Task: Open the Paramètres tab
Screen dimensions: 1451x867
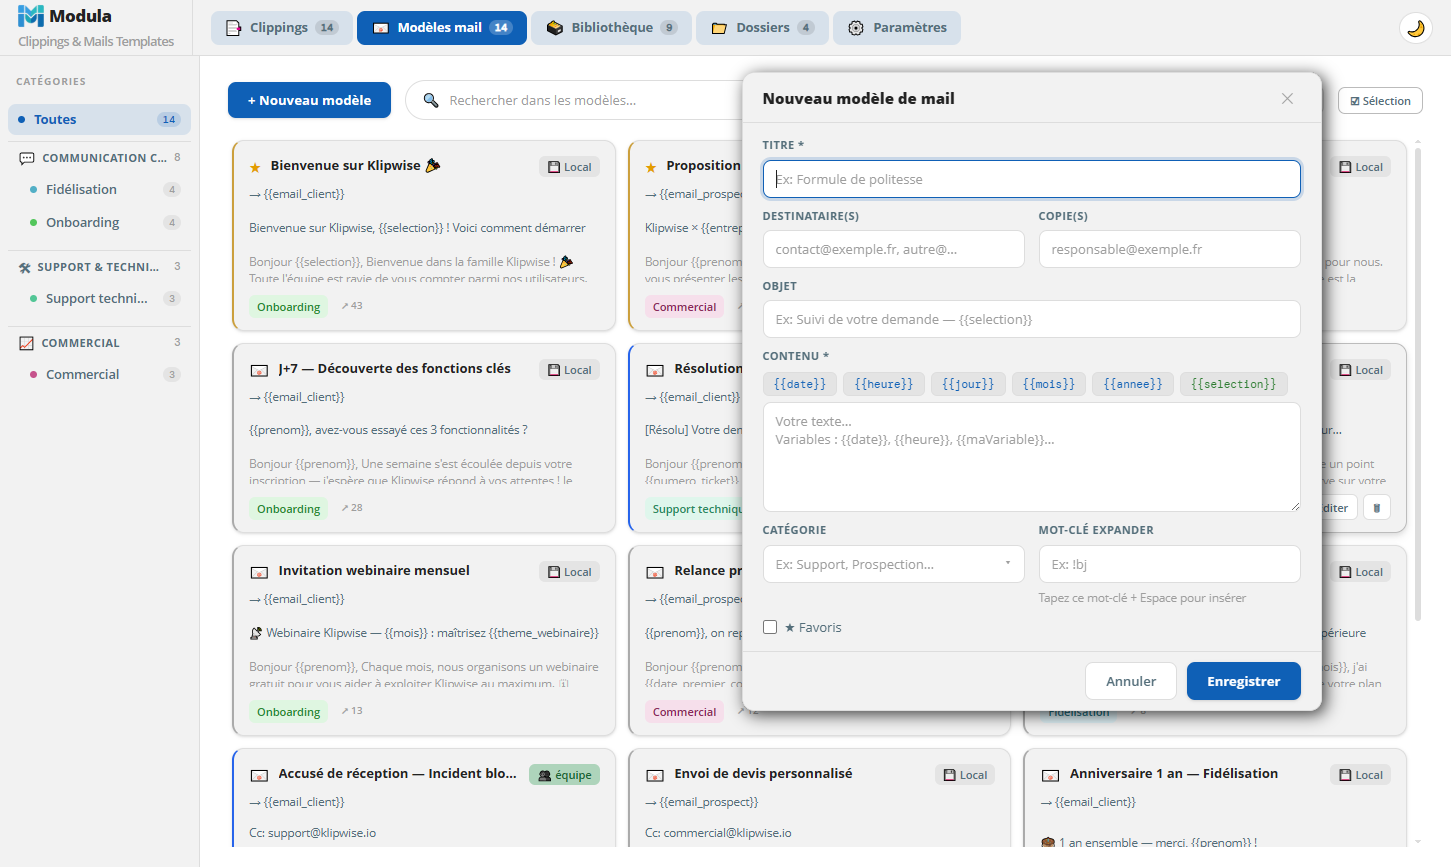Action: point(897,28)
